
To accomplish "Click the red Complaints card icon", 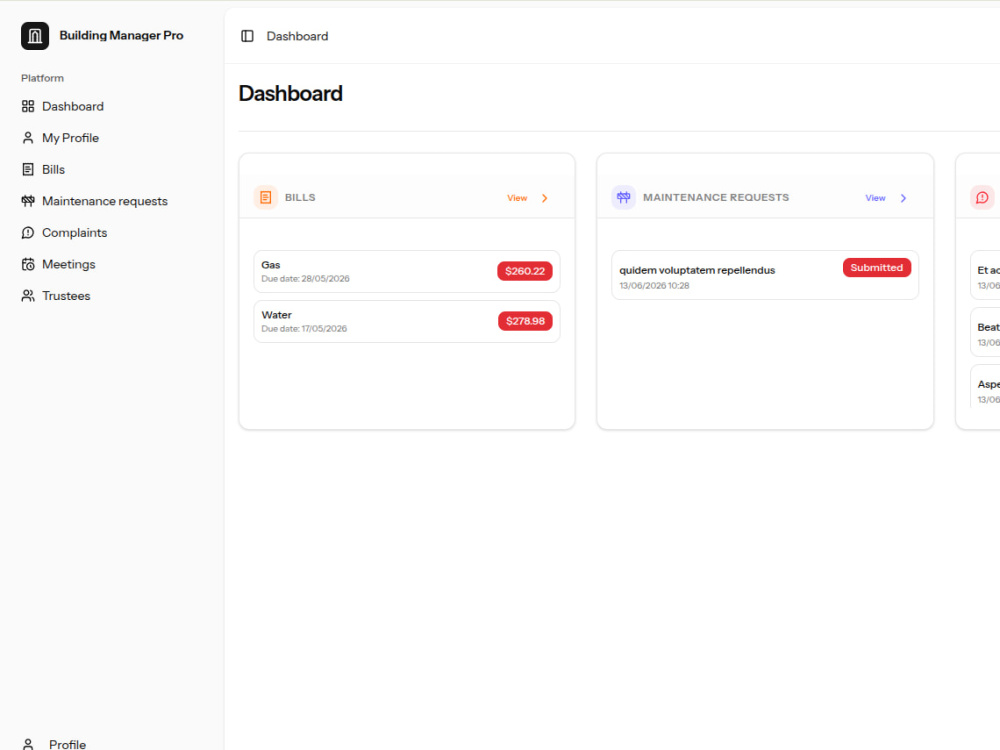I will [x=982, y=198].
